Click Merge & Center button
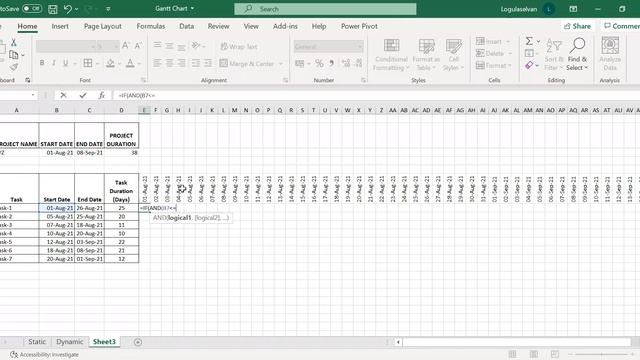640x360 pixels. click(247, 64)
